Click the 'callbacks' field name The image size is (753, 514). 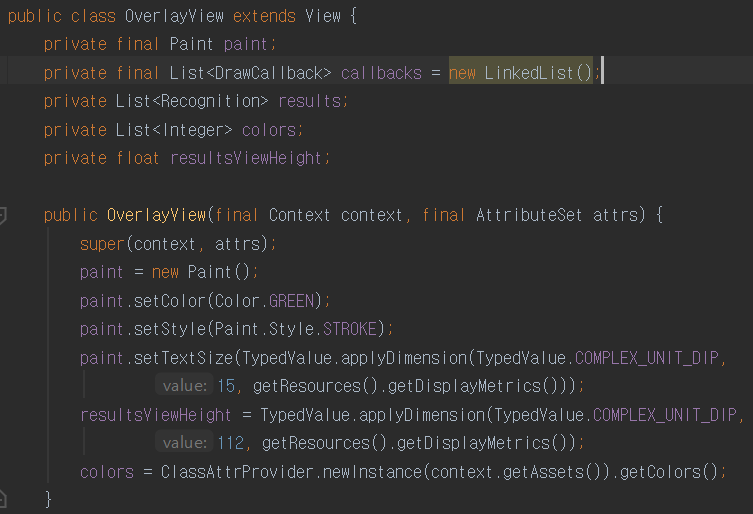pyautogui.click(x=381, y=73)
